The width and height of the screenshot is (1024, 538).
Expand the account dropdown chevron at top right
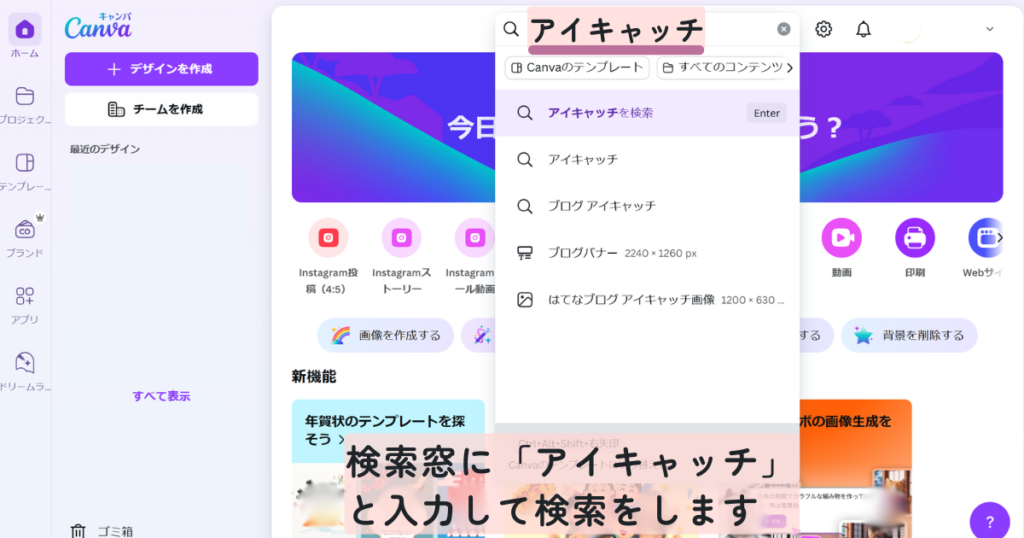989,29
